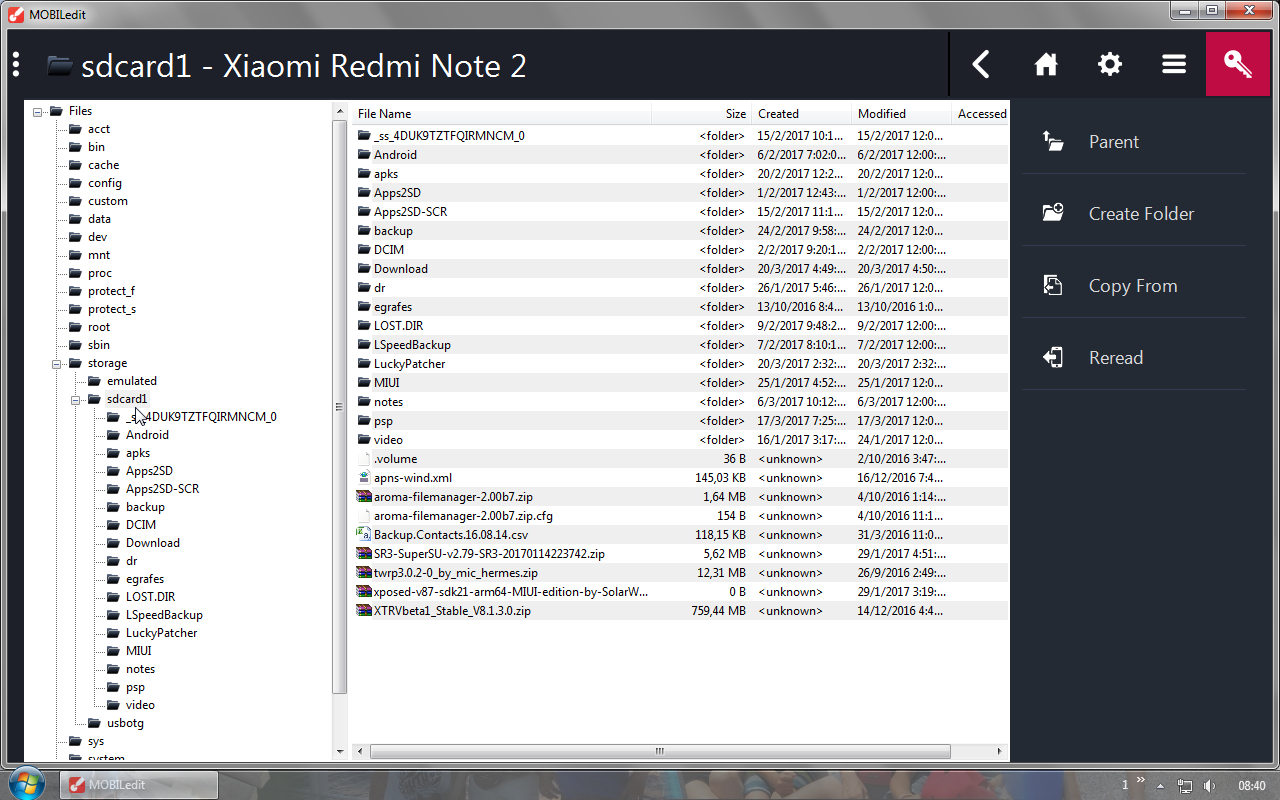Go to the Home screen icon
Image resolution: width=1280 pixels, height=800 pixels.
[x=1046, y=65]
